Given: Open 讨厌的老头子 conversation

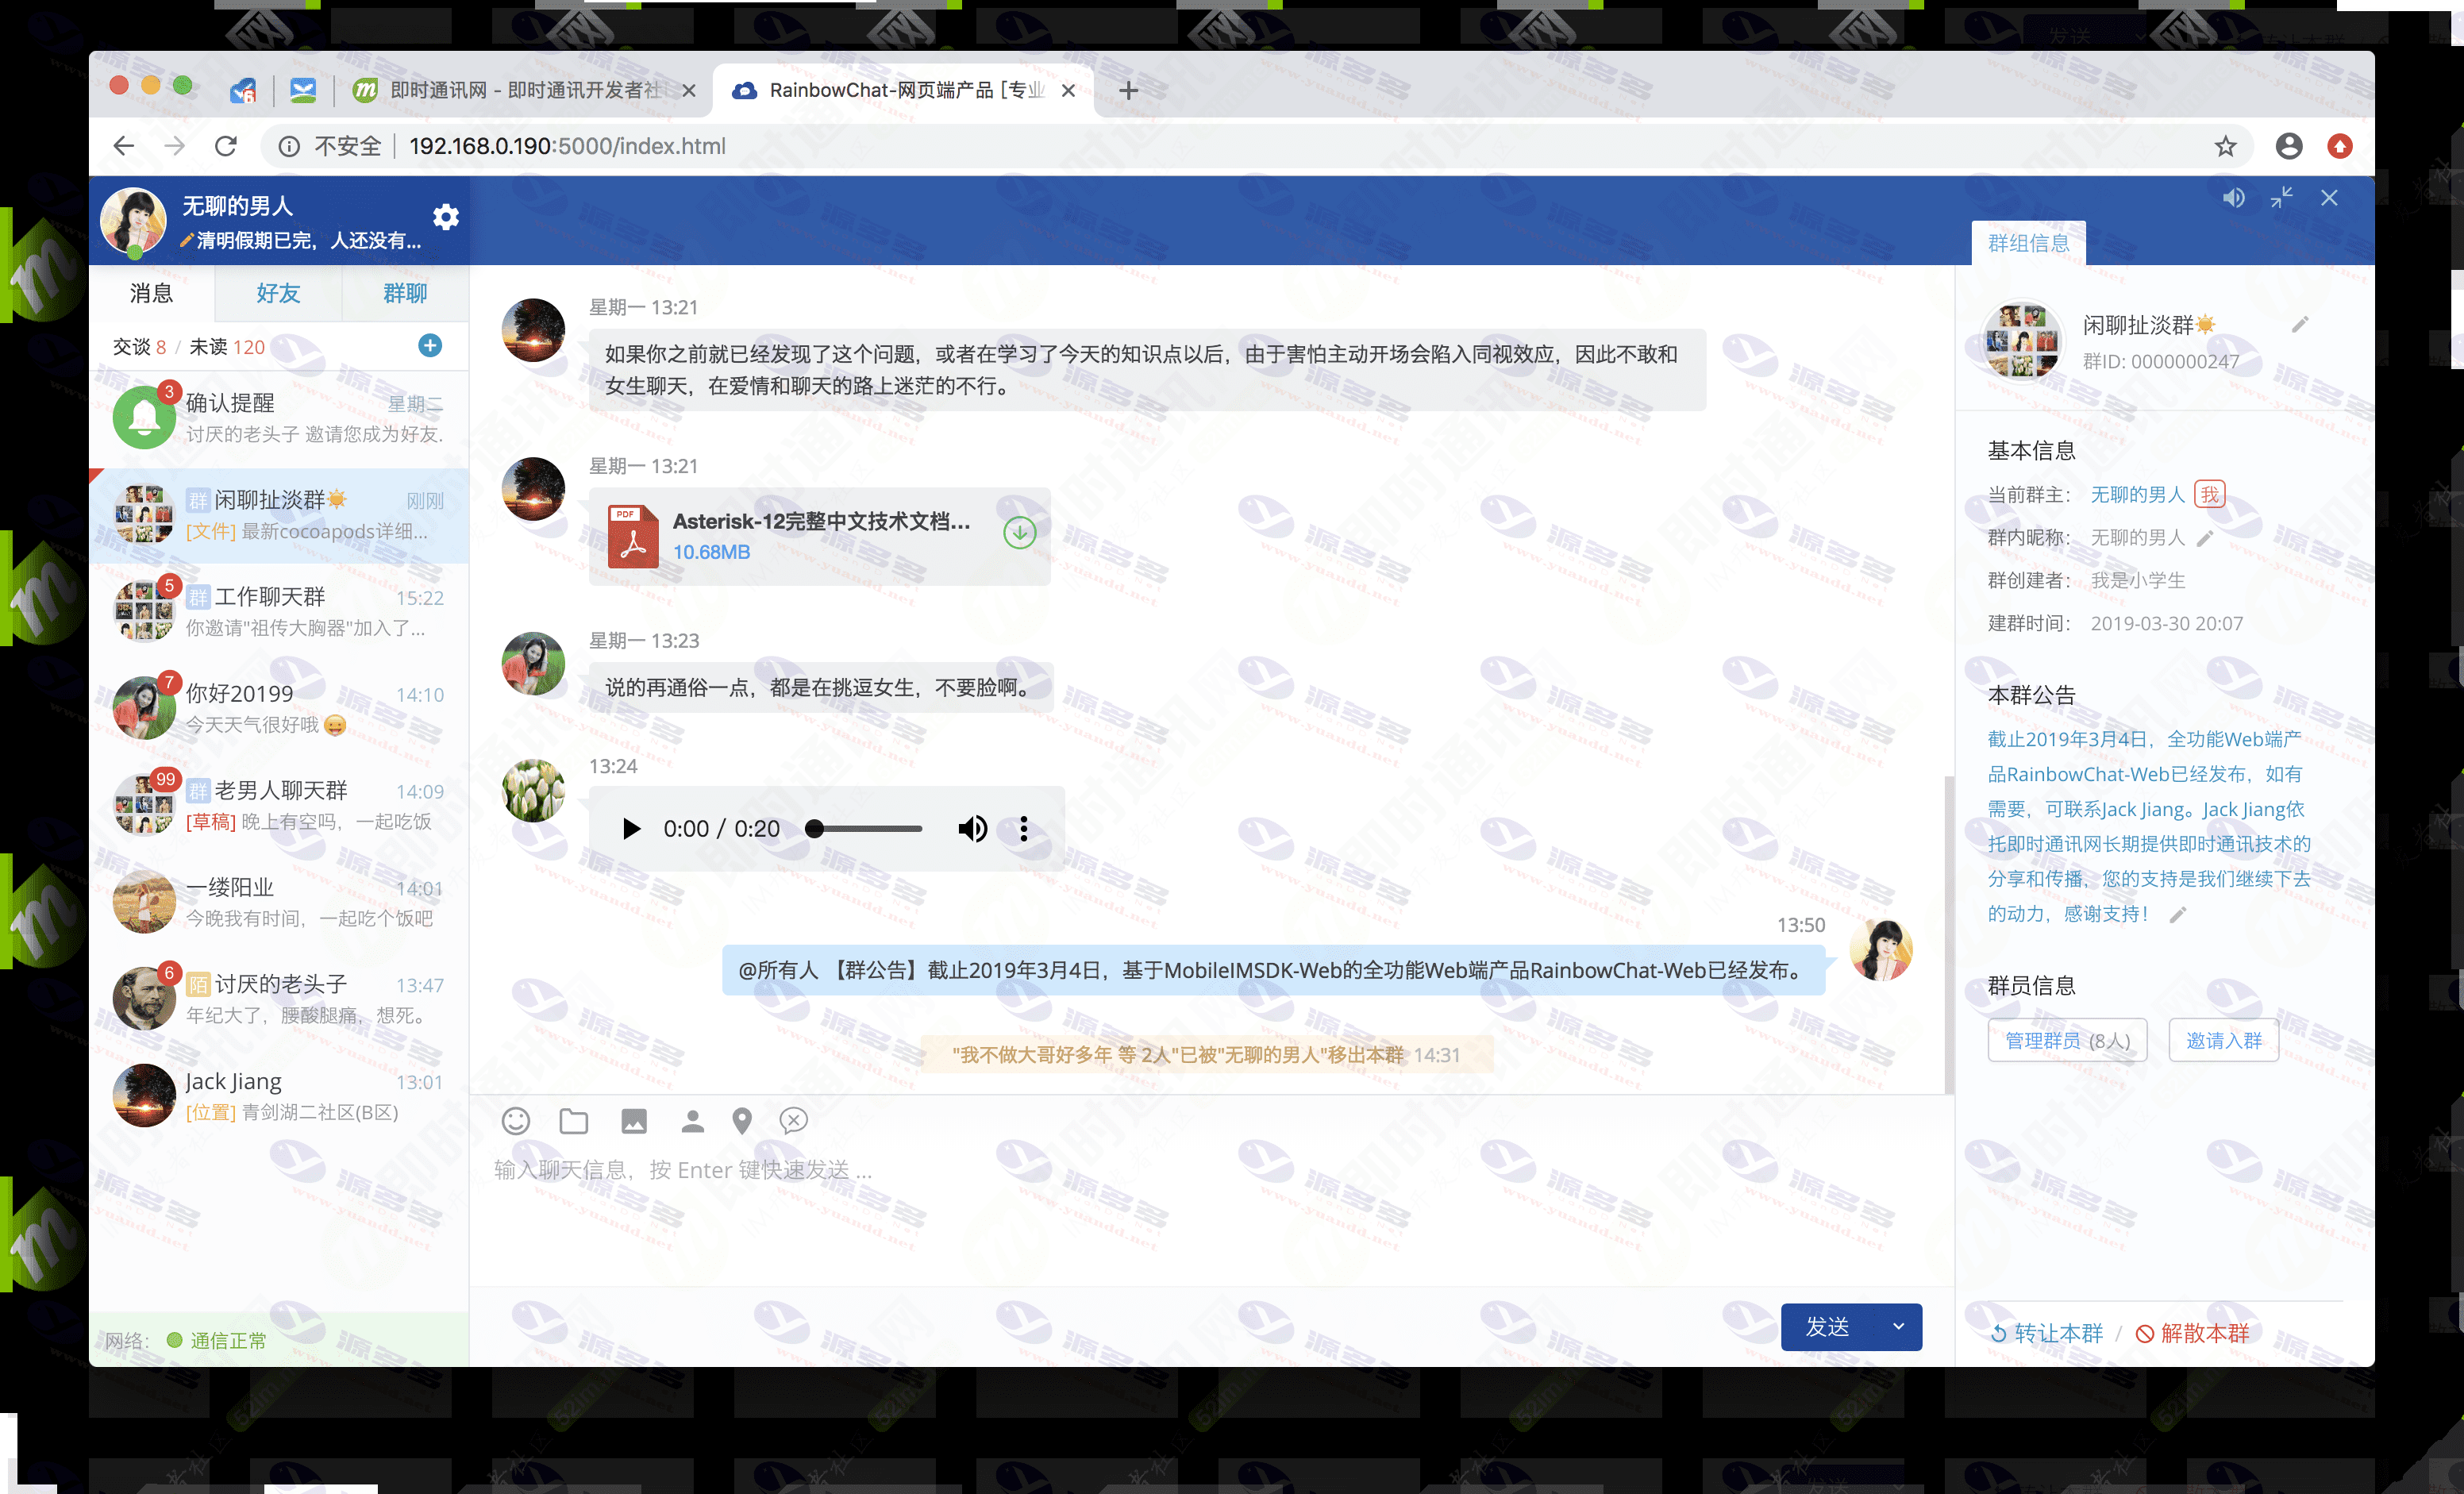Looking at the screenshot, I should pyautogui.click(x=279, y=999).
